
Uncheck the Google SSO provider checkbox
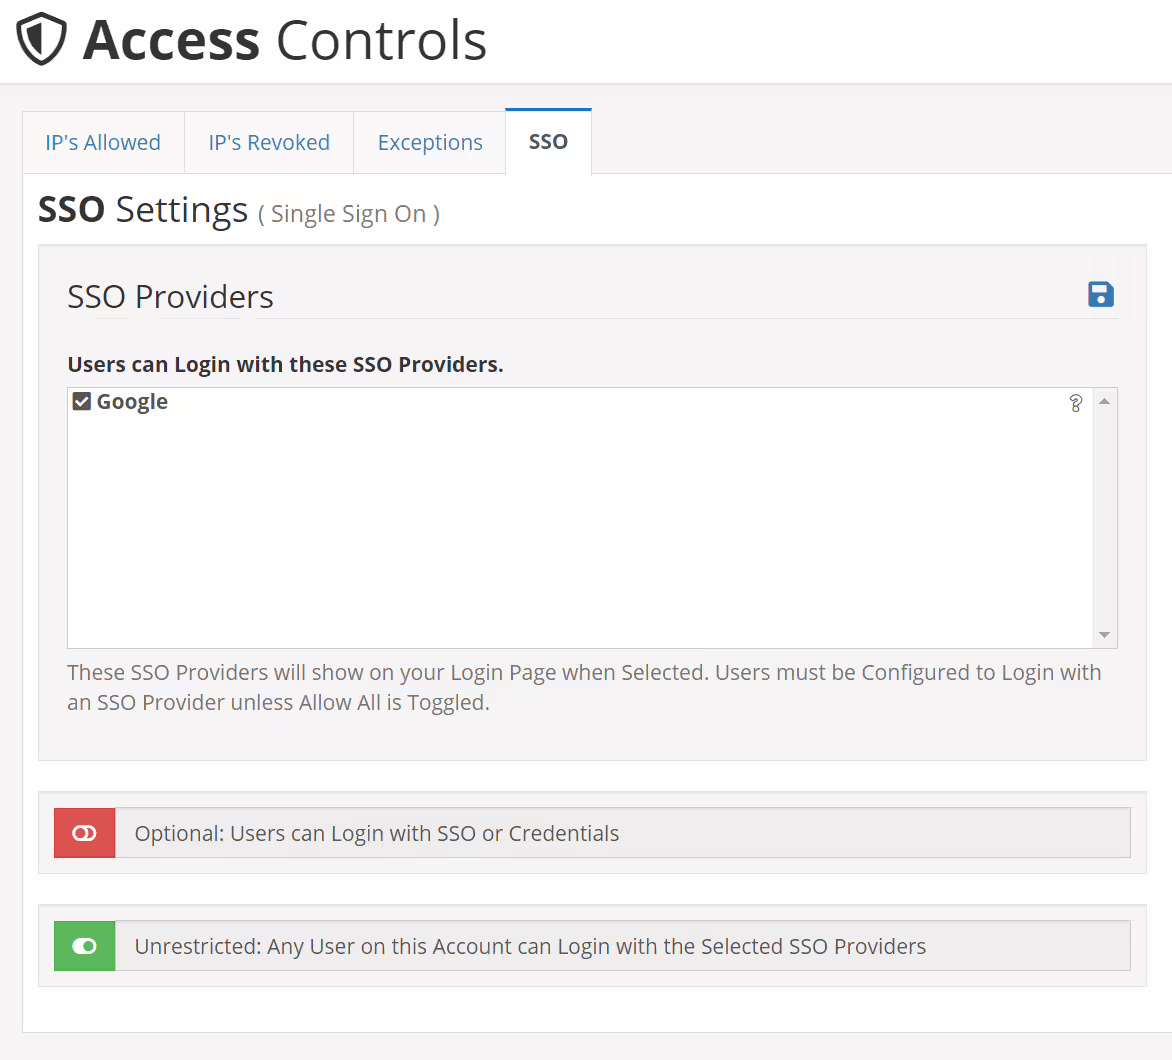(82, 402)
